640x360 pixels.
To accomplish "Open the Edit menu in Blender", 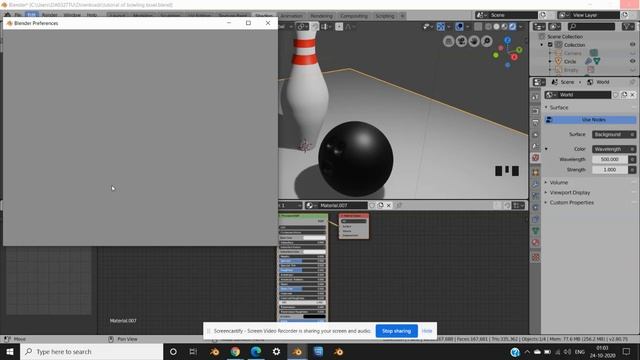I will [x=31, y=15].
